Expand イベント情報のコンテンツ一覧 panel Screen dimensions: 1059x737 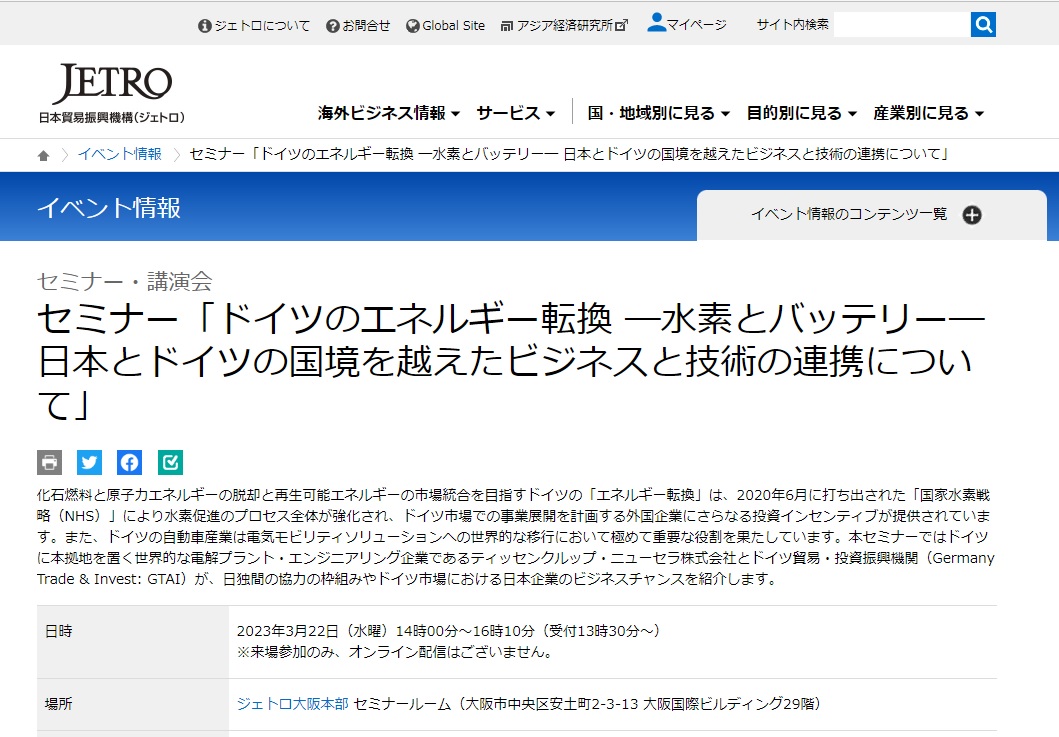point(871,215)
